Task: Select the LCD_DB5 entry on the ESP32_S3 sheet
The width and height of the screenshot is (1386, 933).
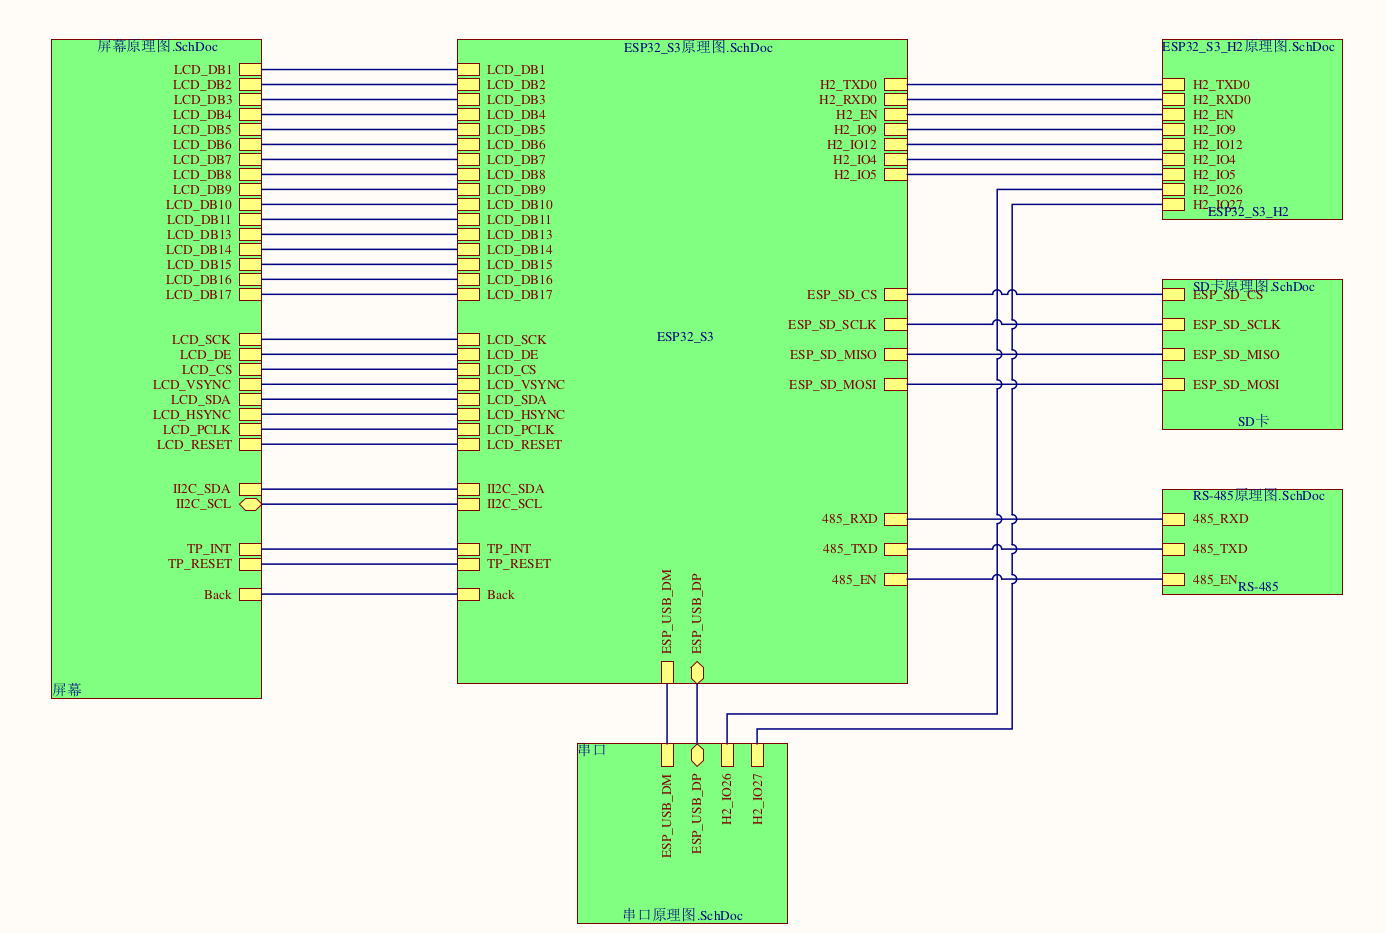Action: point(469,130)
